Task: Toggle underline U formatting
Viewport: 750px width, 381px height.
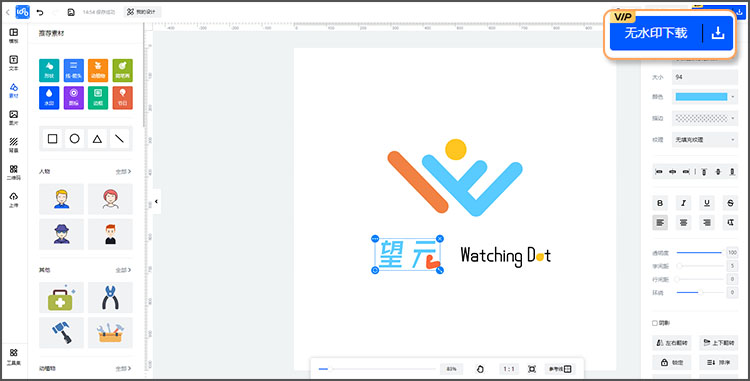Action: tap(707, 203)
